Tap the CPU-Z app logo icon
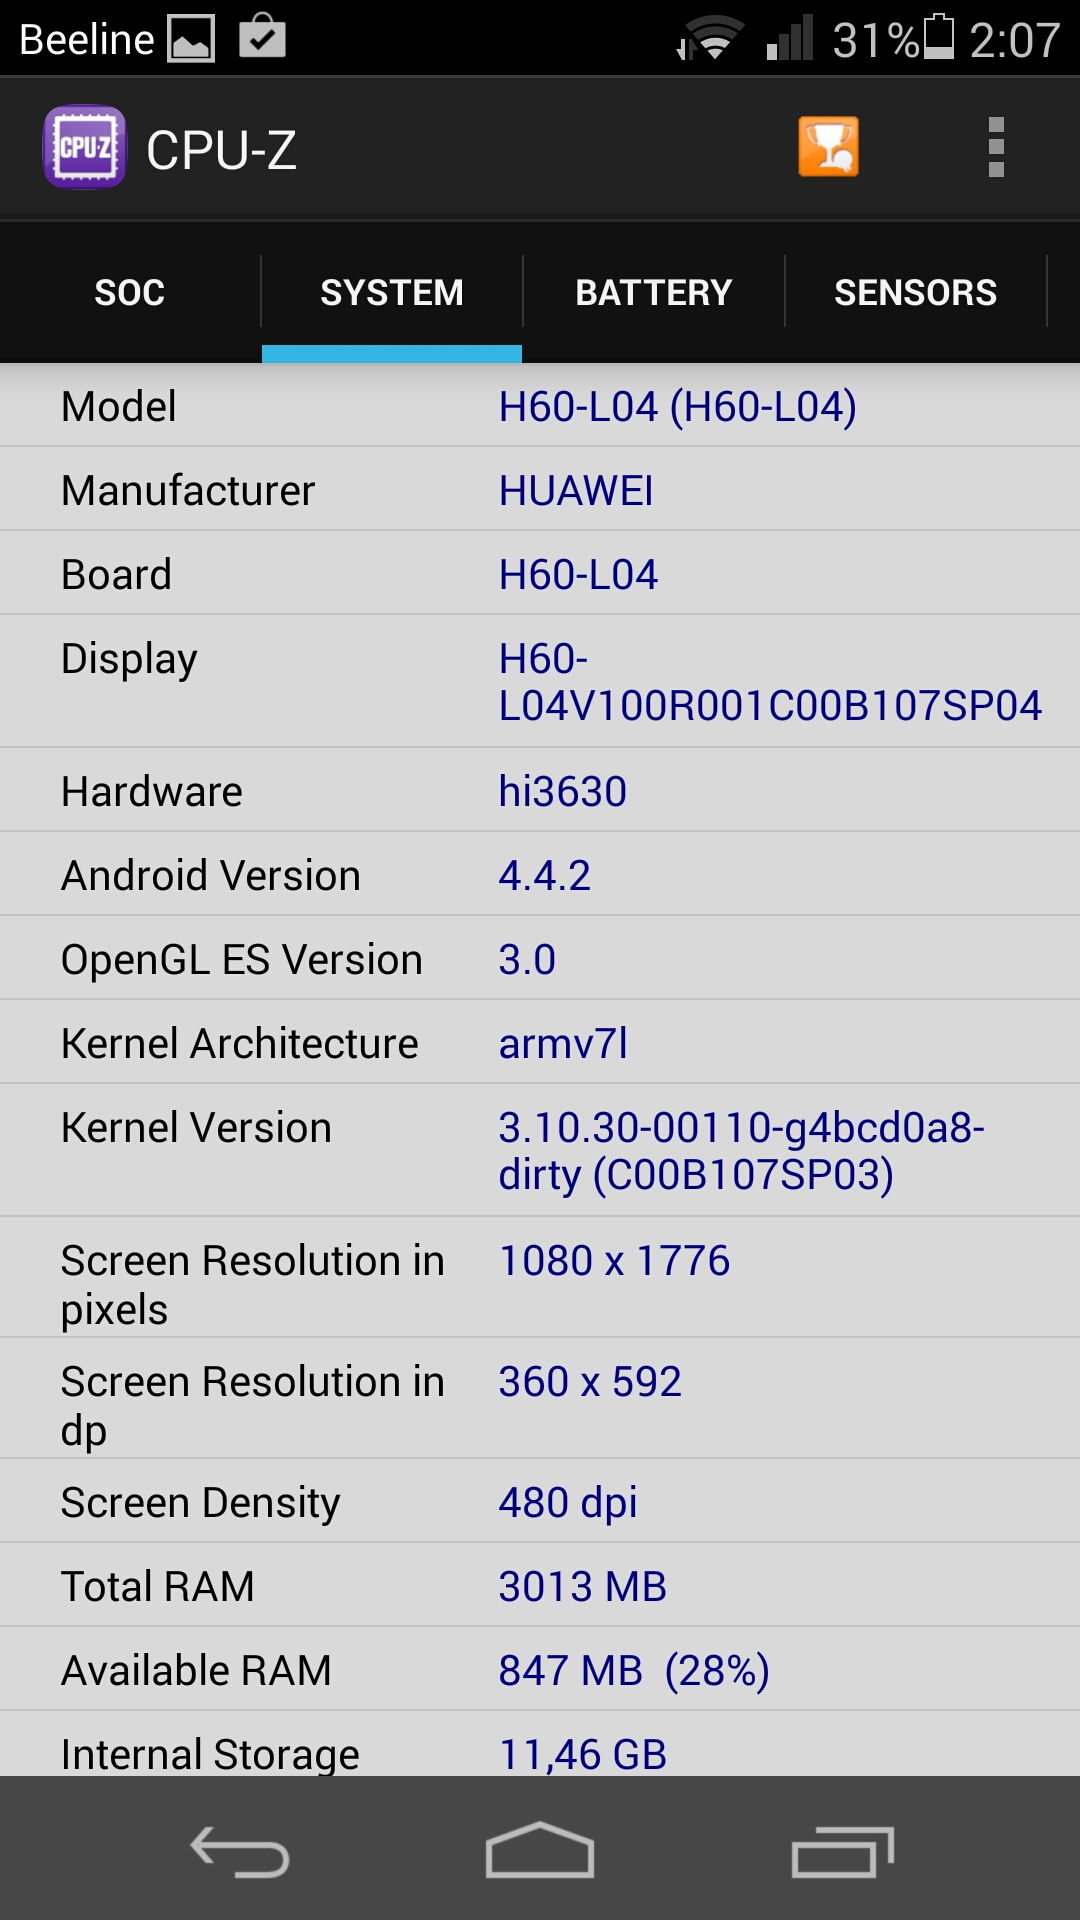 coord(85,147)
